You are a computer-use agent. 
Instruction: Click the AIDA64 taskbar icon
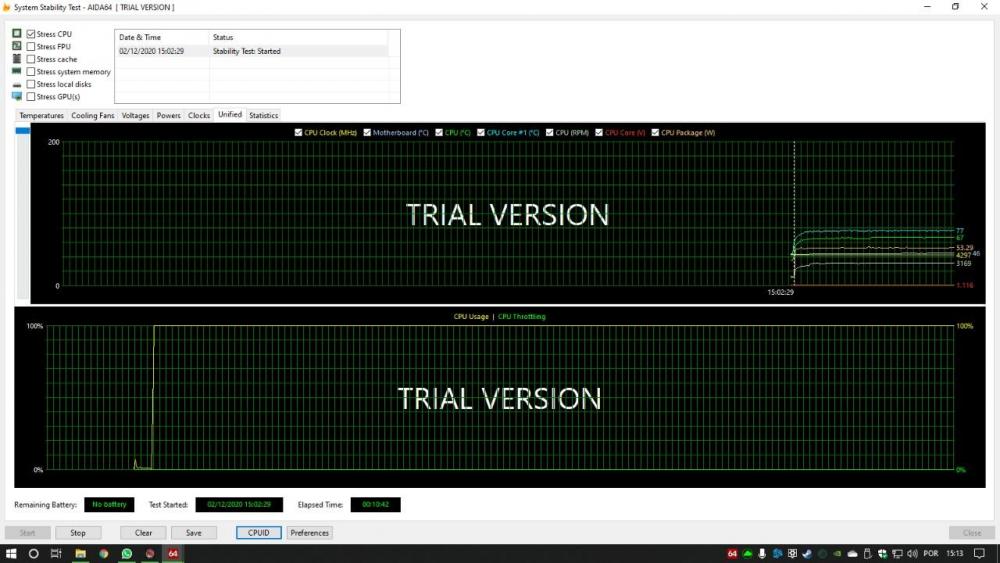click(x=173, y=553)
